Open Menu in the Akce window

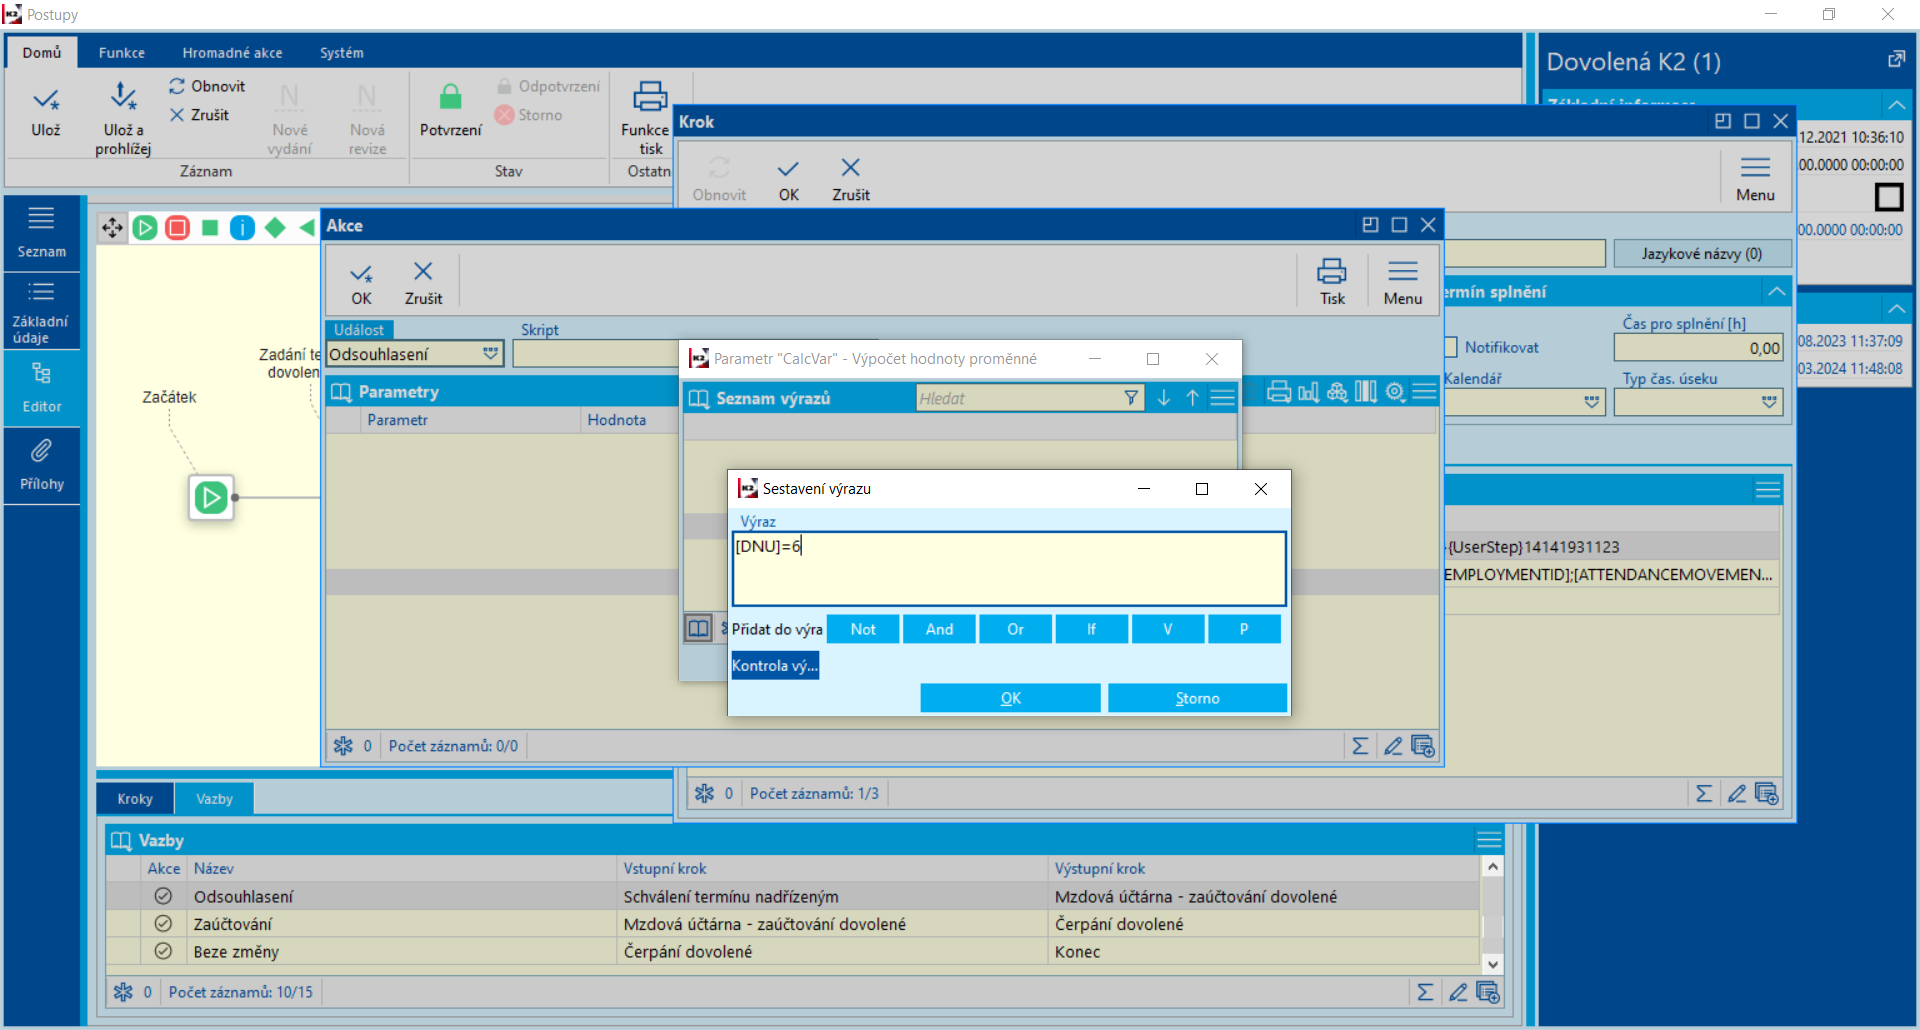pos(1403,283)
